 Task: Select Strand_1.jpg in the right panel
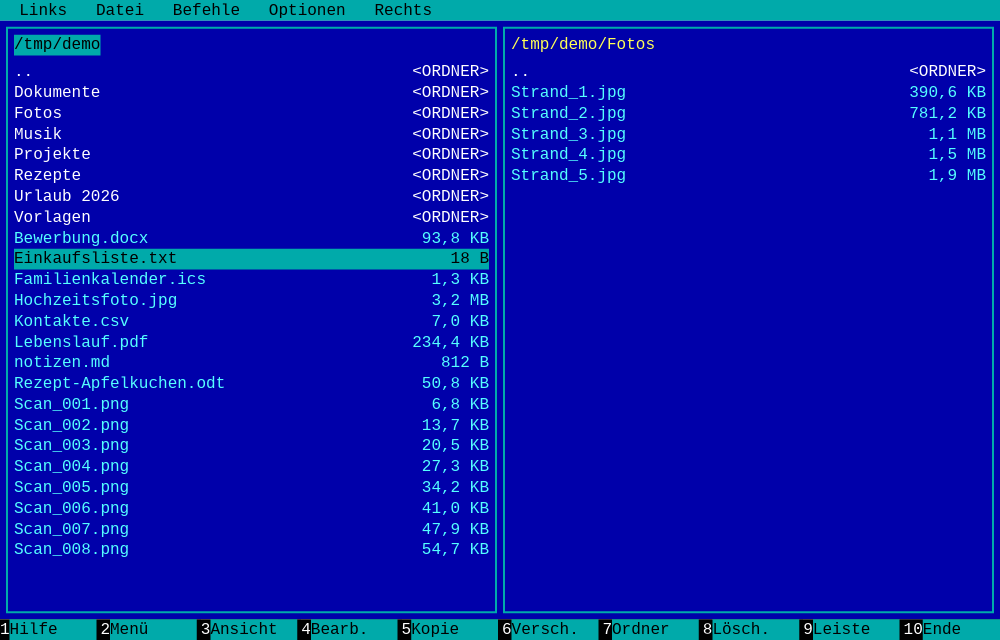point(748,92)
